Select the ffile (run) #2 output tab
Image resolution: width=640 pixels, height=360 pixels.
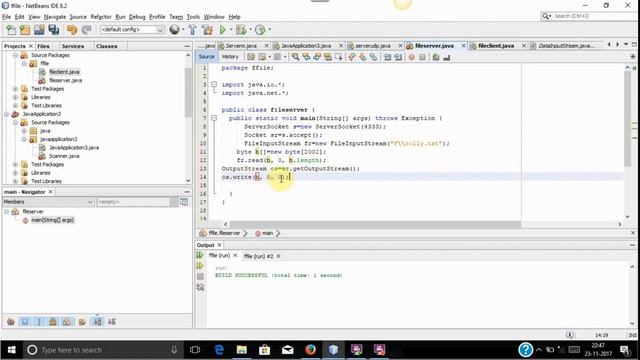click(x=258, y=256)
